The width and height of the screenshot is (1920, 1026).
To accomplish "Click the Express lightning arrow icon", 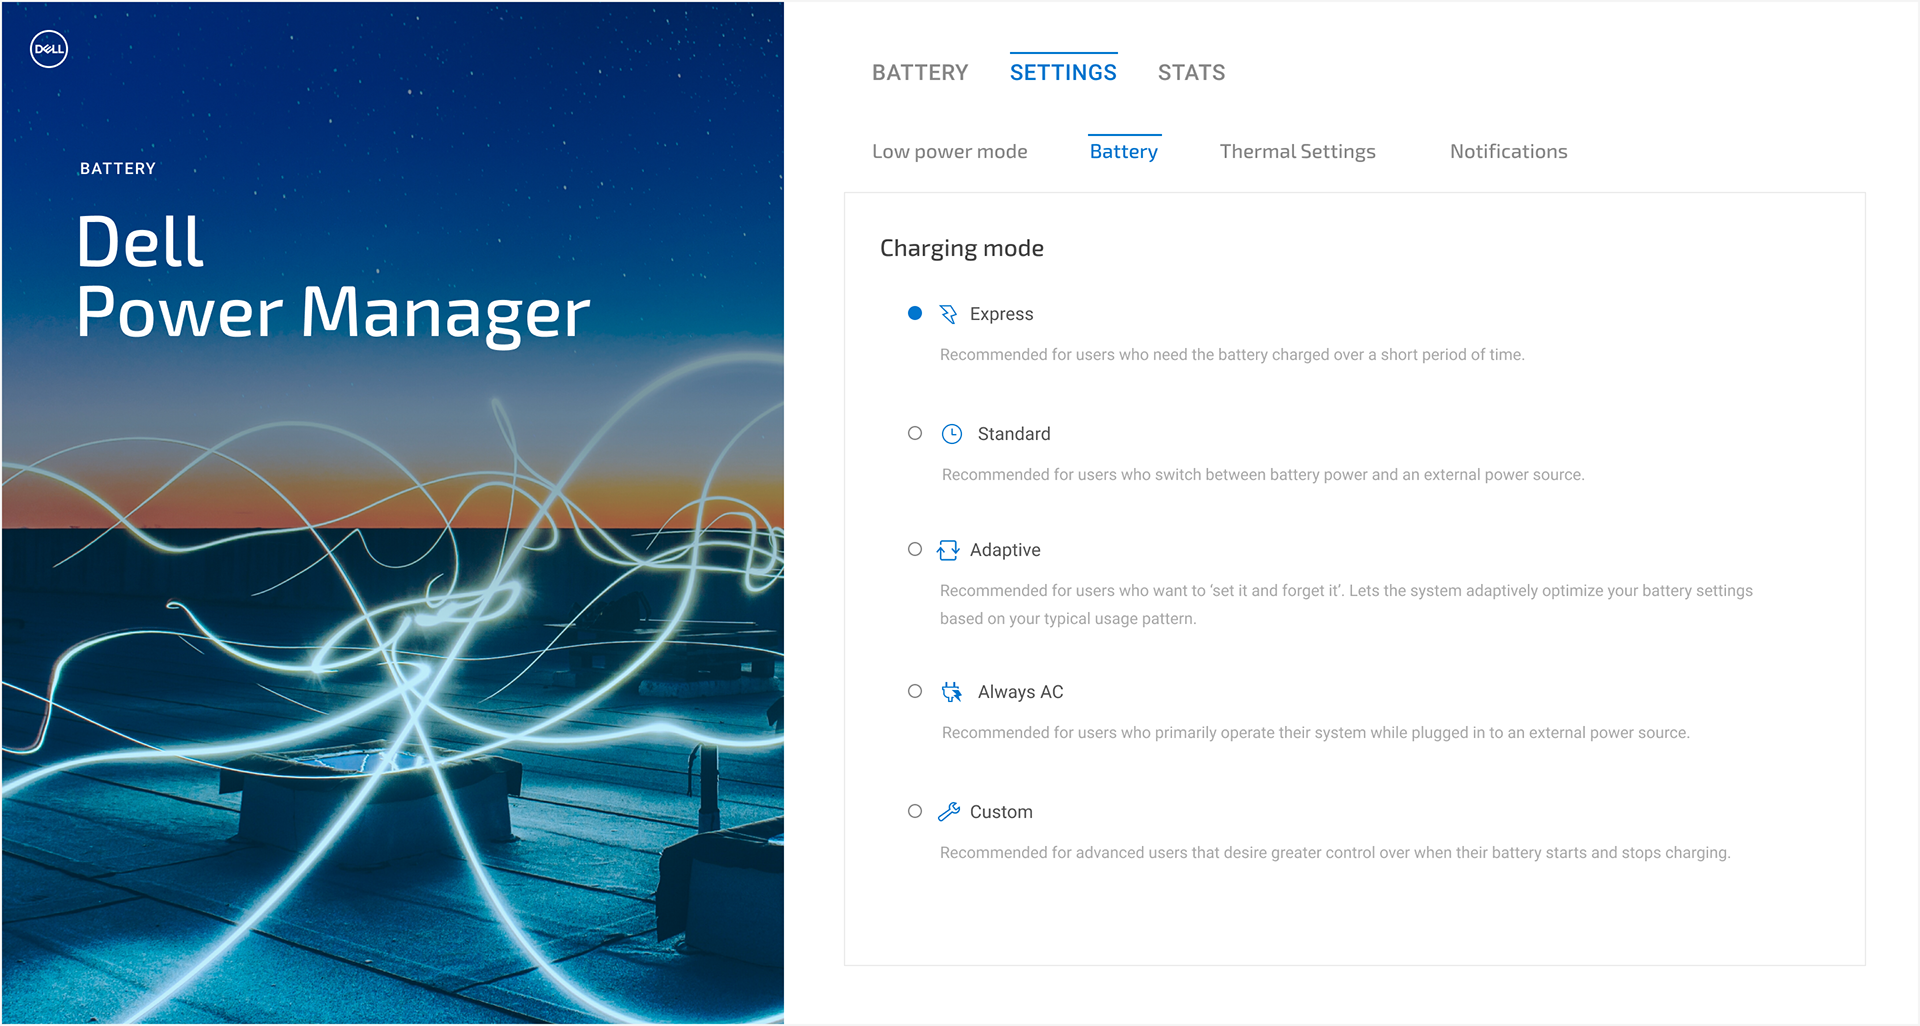I will (x=948, y=314).
